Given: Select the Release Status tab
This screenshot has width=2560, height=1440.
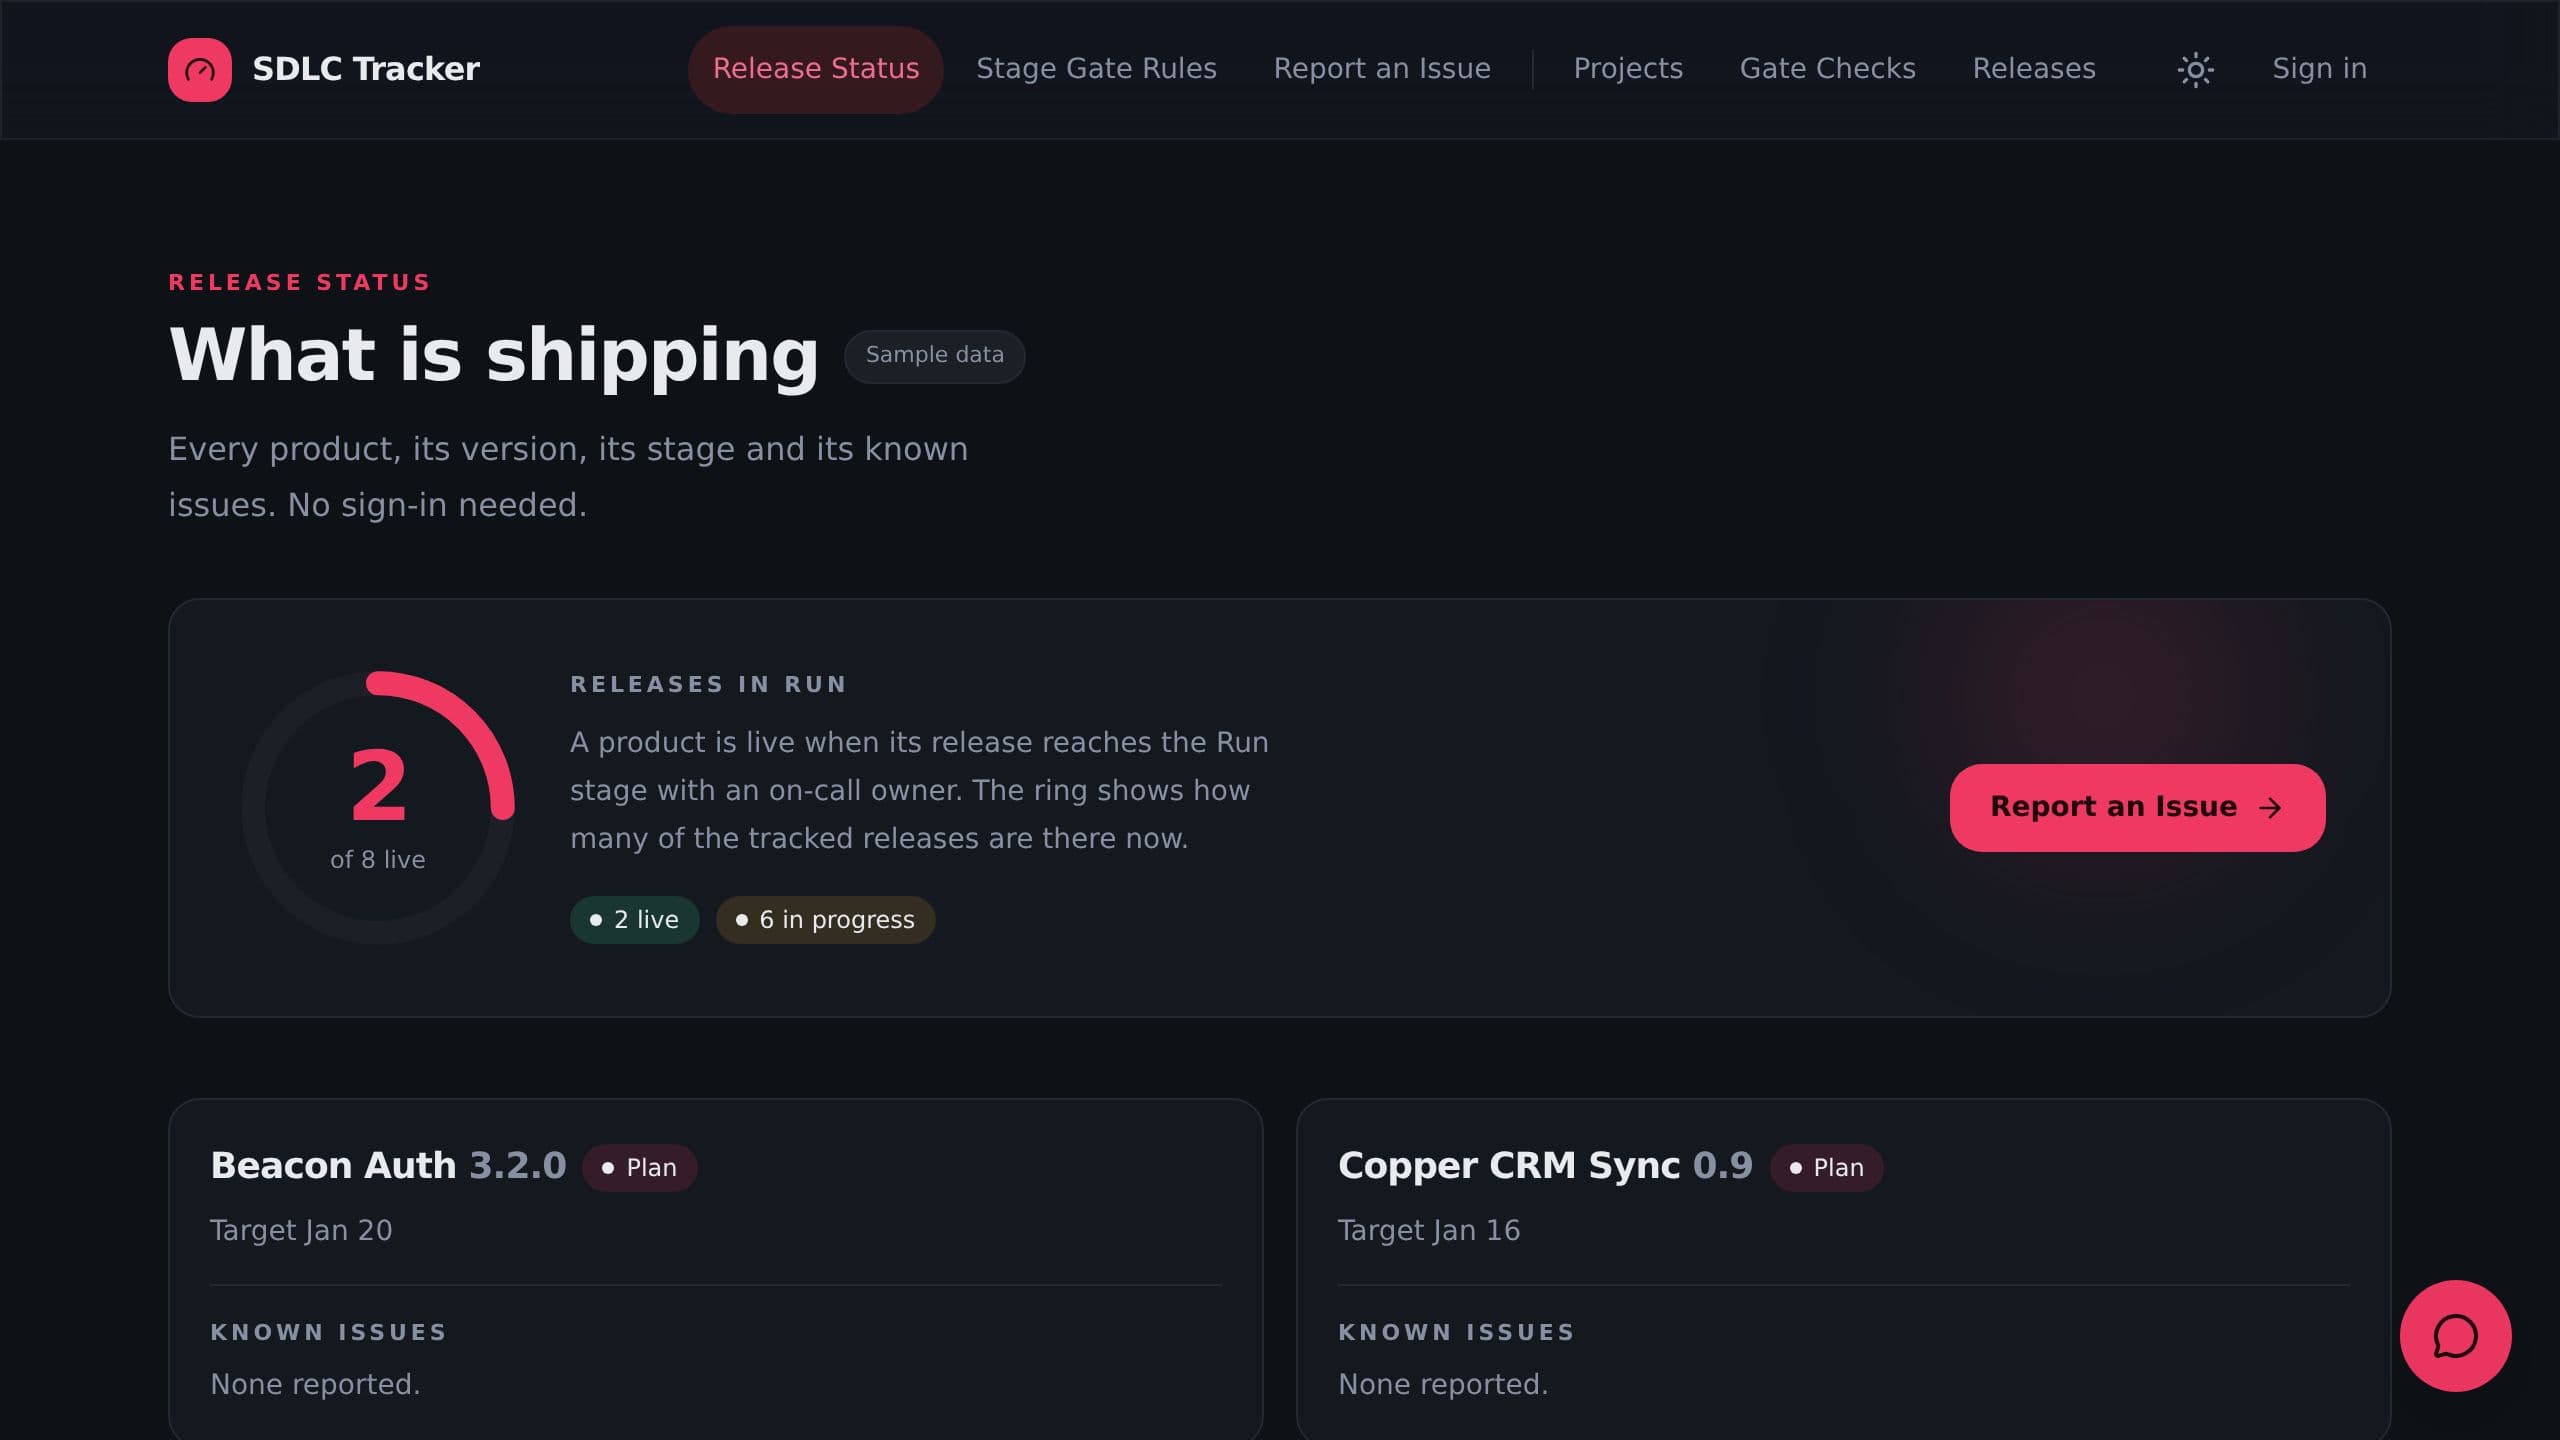Looking at the screenshot, I should point(815,69).
